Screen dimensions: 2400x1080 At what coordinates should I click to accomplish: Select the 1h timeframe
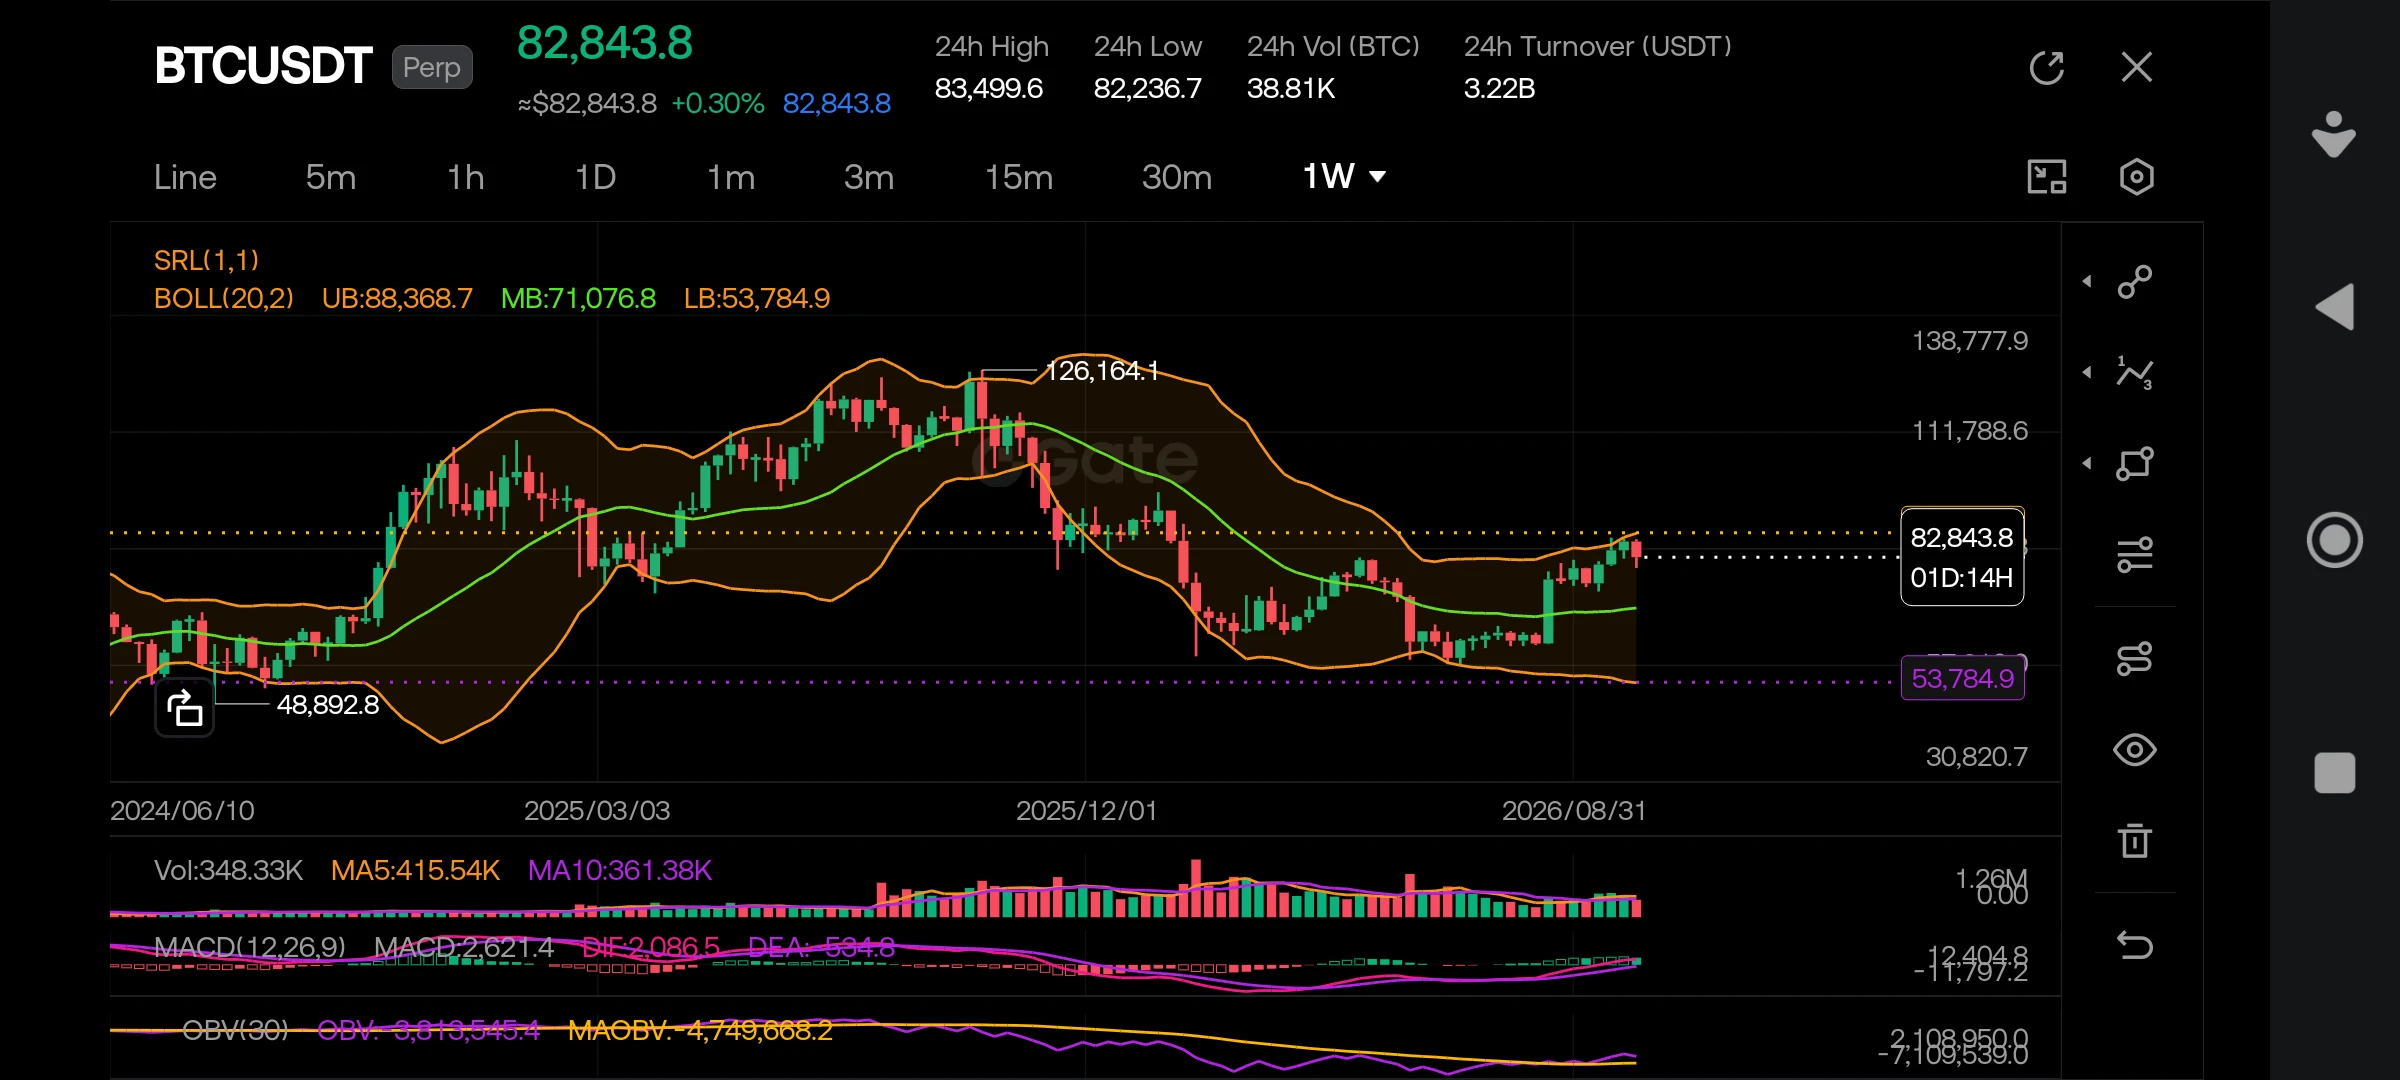466,177
